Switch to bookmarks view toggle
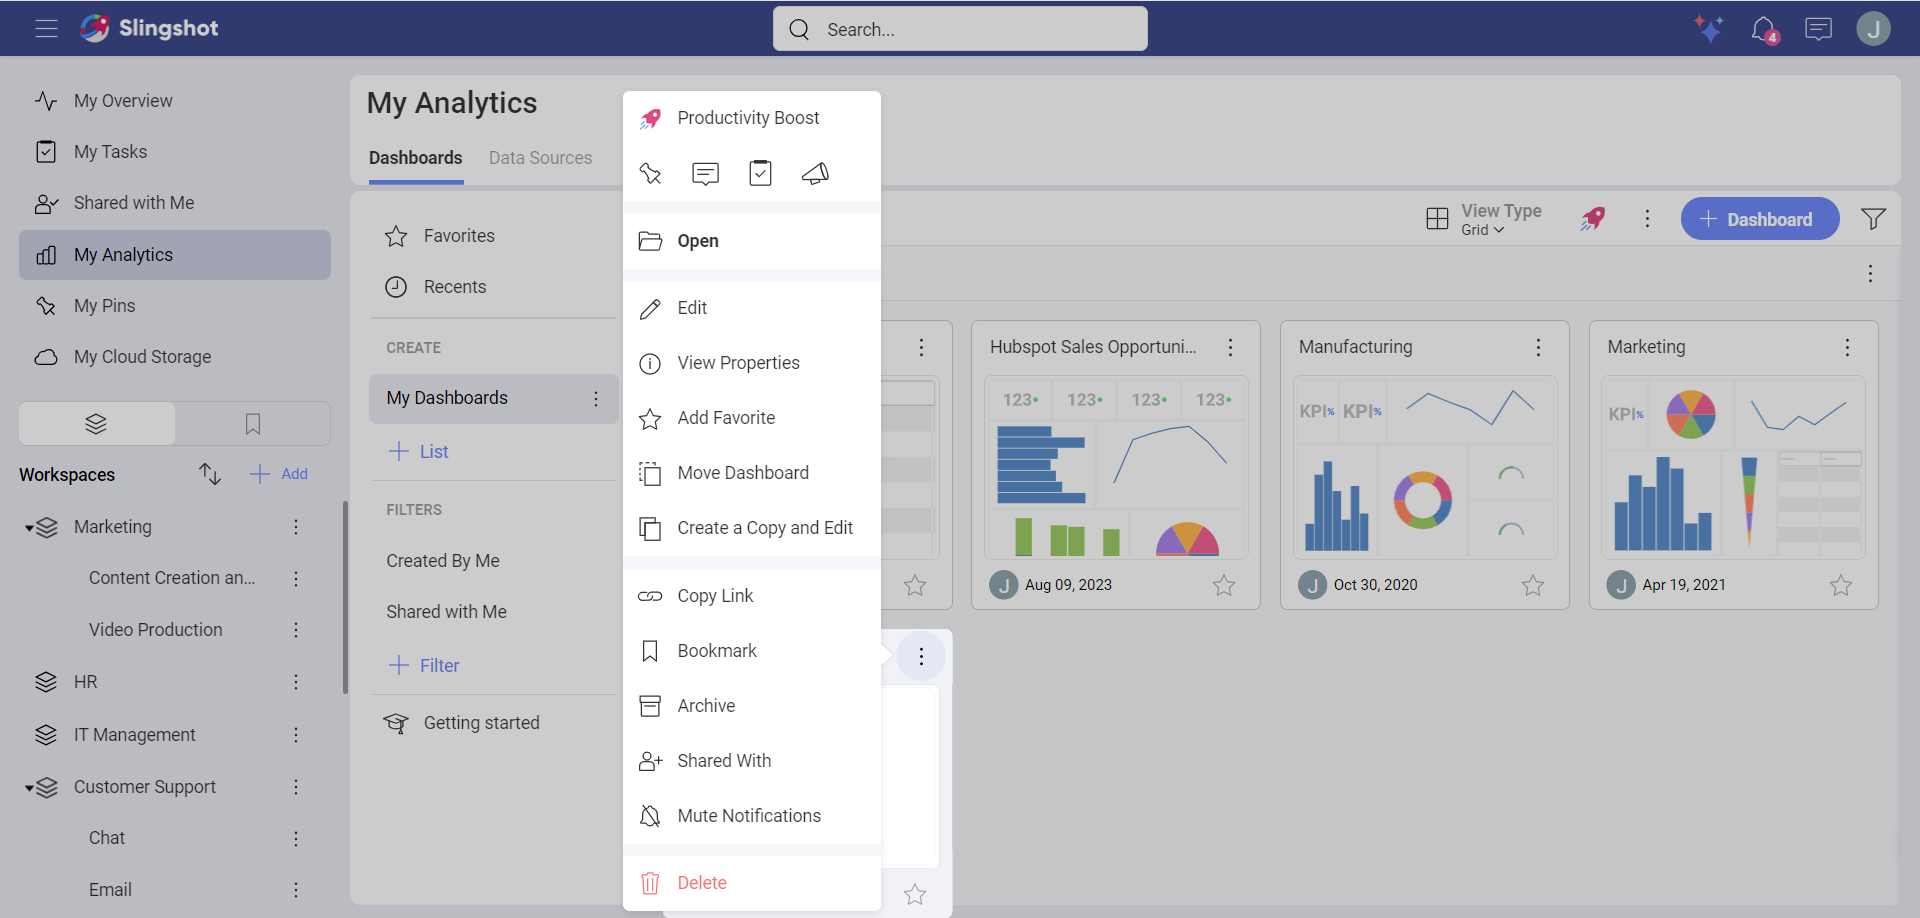The height and width of the screenshot is (918, 1920). point(253,424)
